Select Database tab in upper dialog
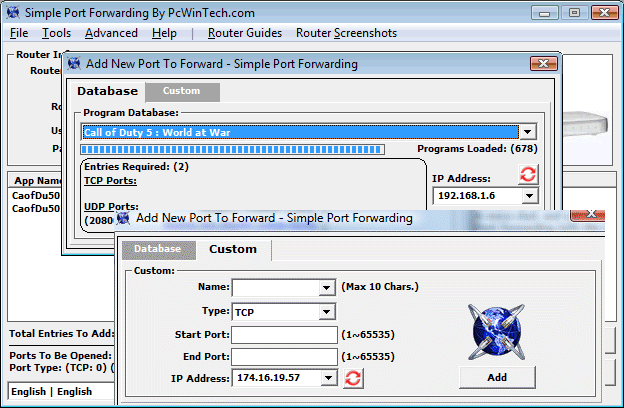 pos(107,91)
